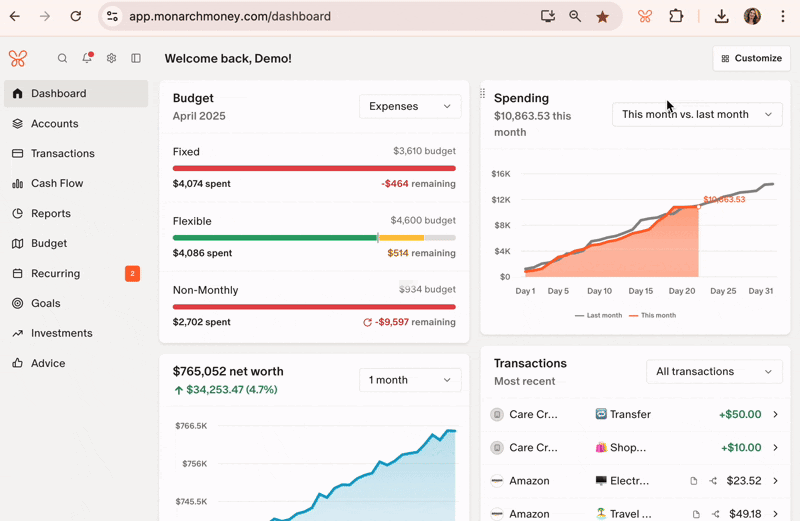Collapse sidebar using the panel icon
This screenshot has width=800, height=521.
136,59
